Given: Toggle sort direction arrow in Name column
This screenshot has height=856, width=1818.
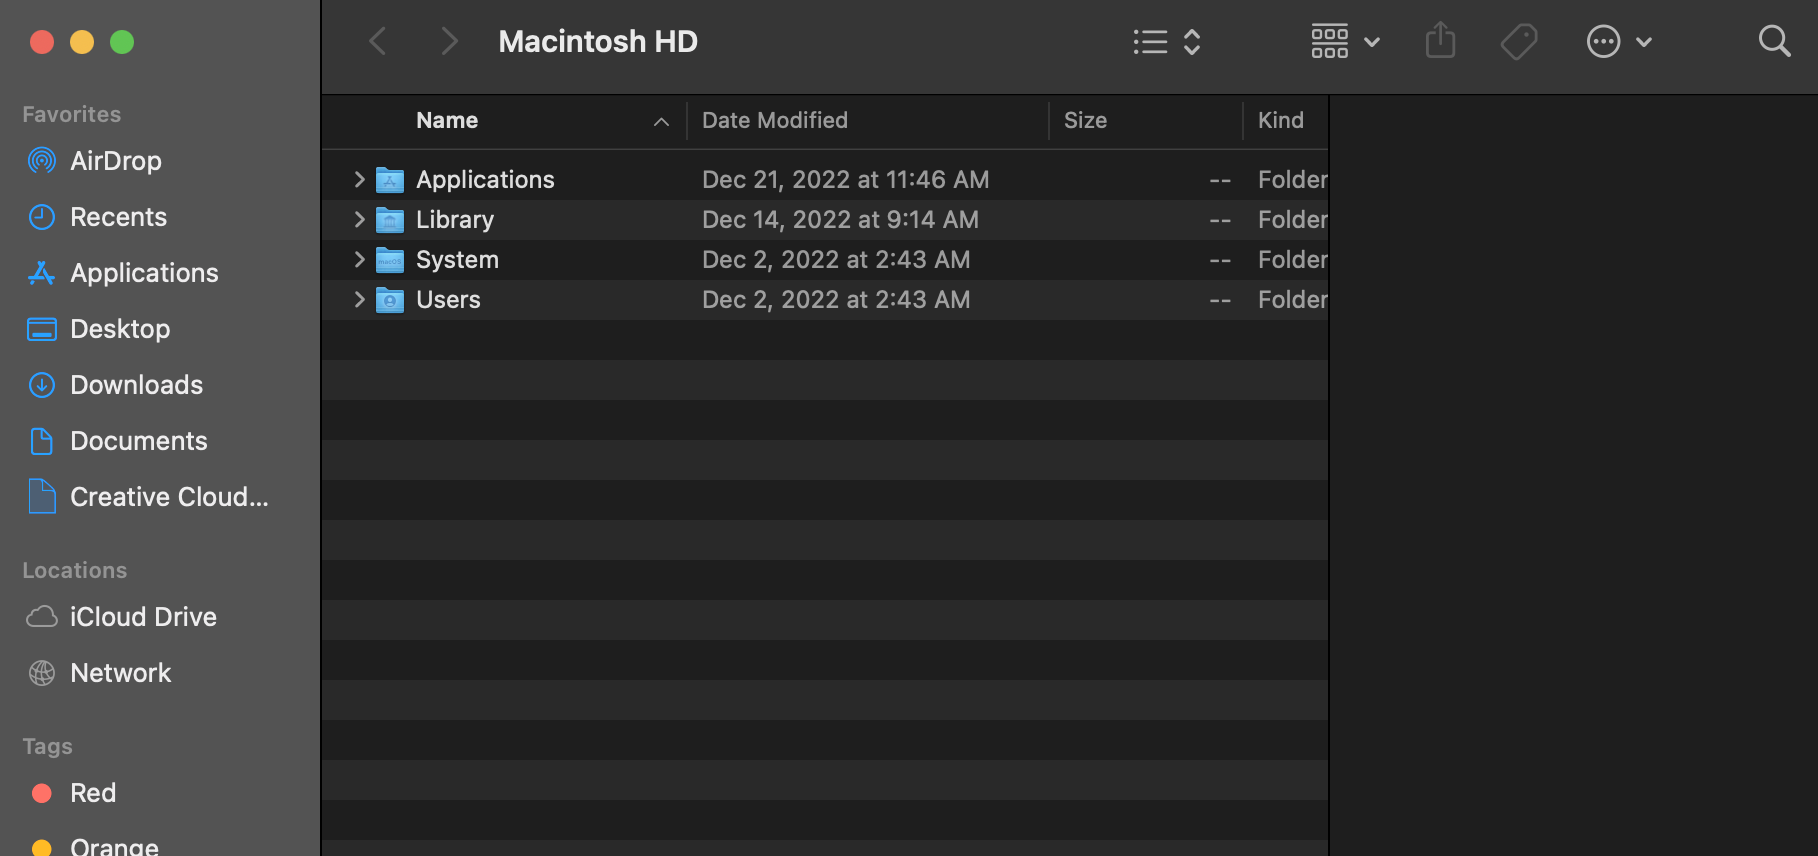Looking at the screenshot, I should [661, 121].
